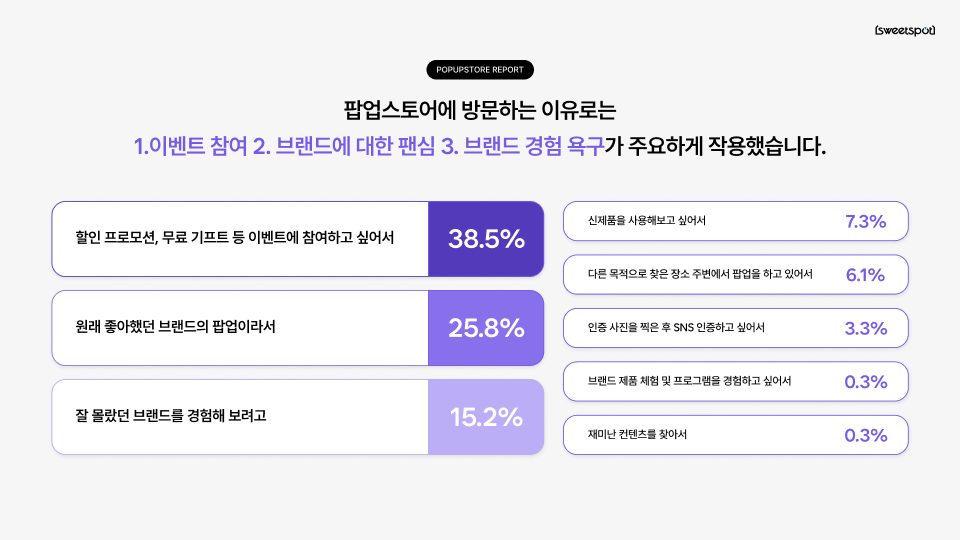The image size is (960, 540).
Task: Click the 6.1% value
Action: click(866, 275)
